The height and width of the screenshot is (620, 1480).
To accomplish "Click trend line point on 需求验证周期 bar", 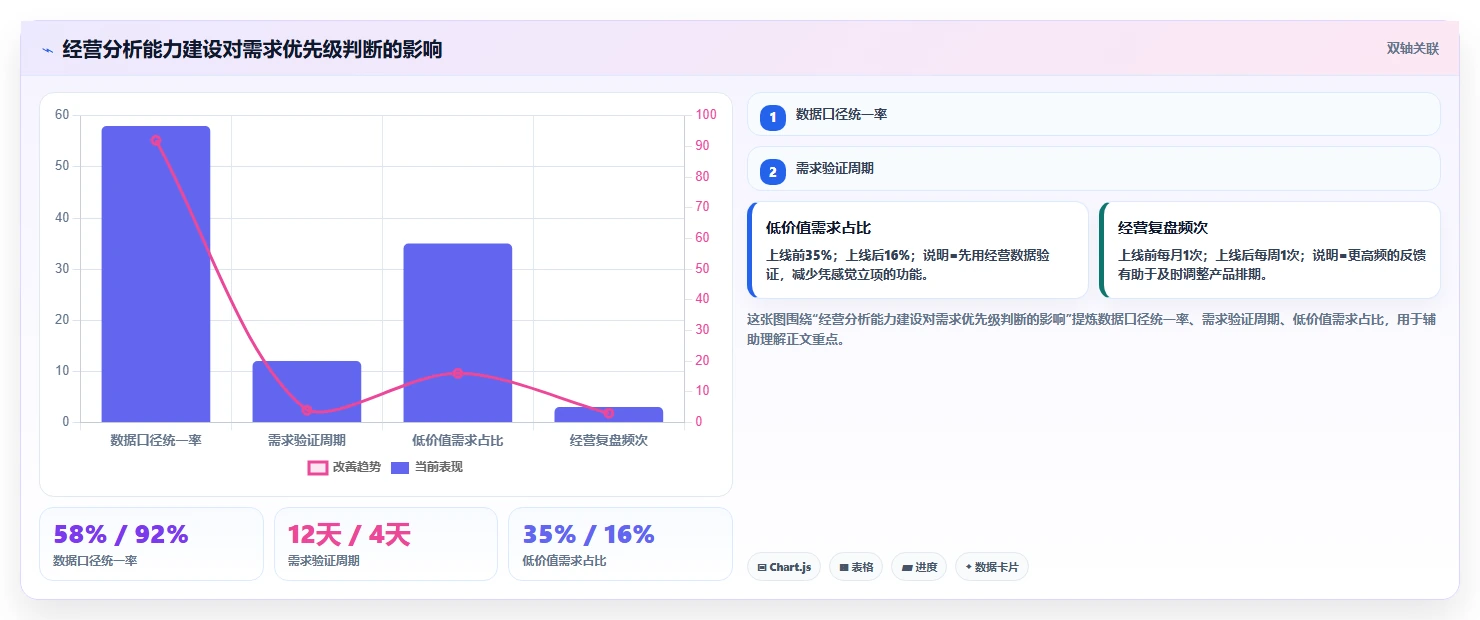I will (307, 410).
